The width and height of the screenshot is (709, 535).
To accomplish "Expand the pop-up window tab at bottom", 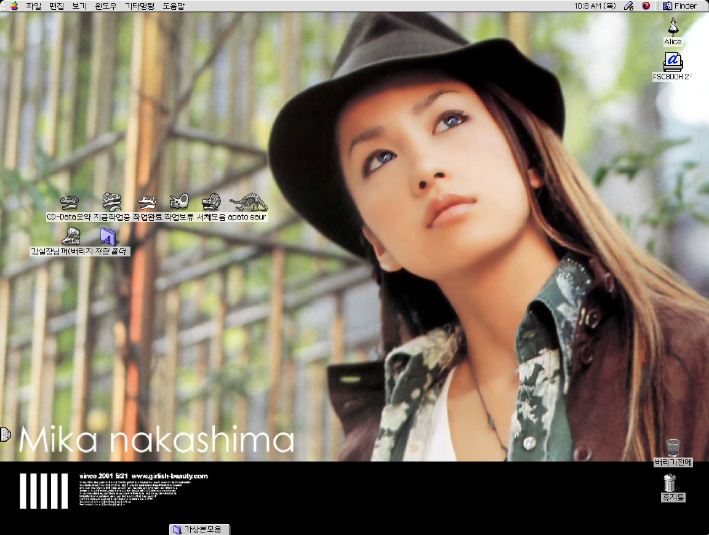I will click(x=201, y=529).
